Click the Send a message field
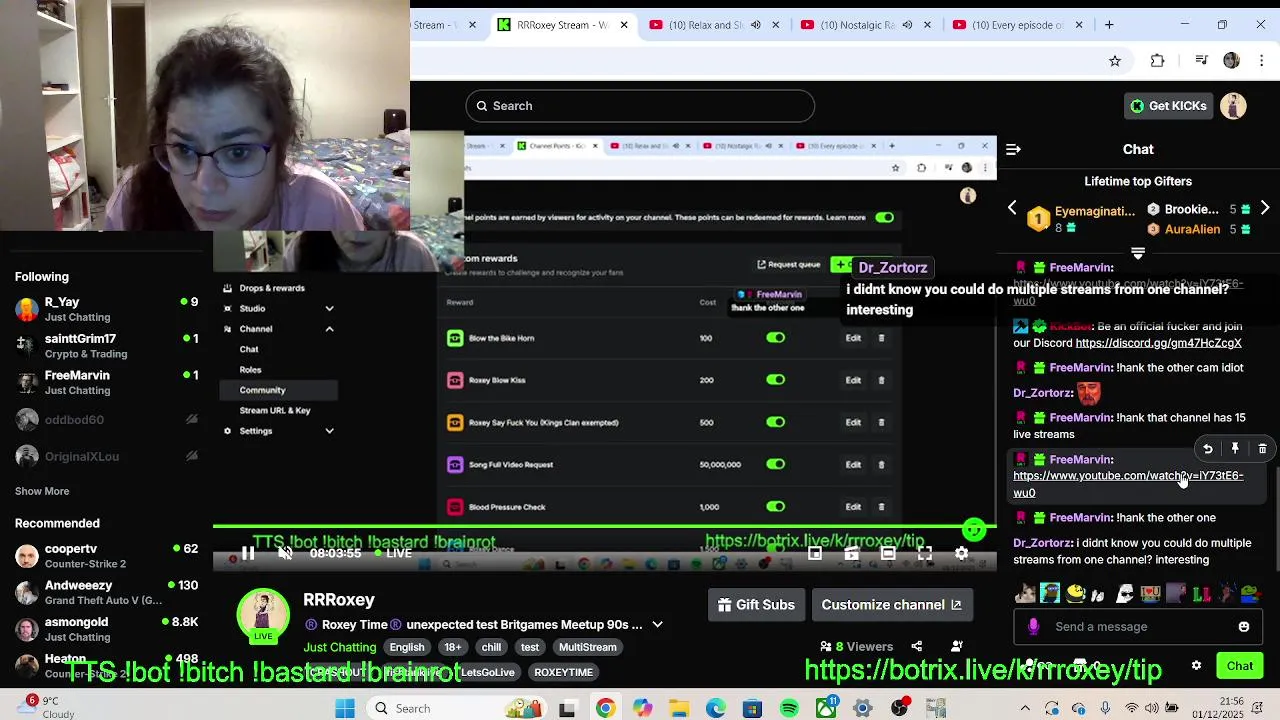 tap(1138, 627)
